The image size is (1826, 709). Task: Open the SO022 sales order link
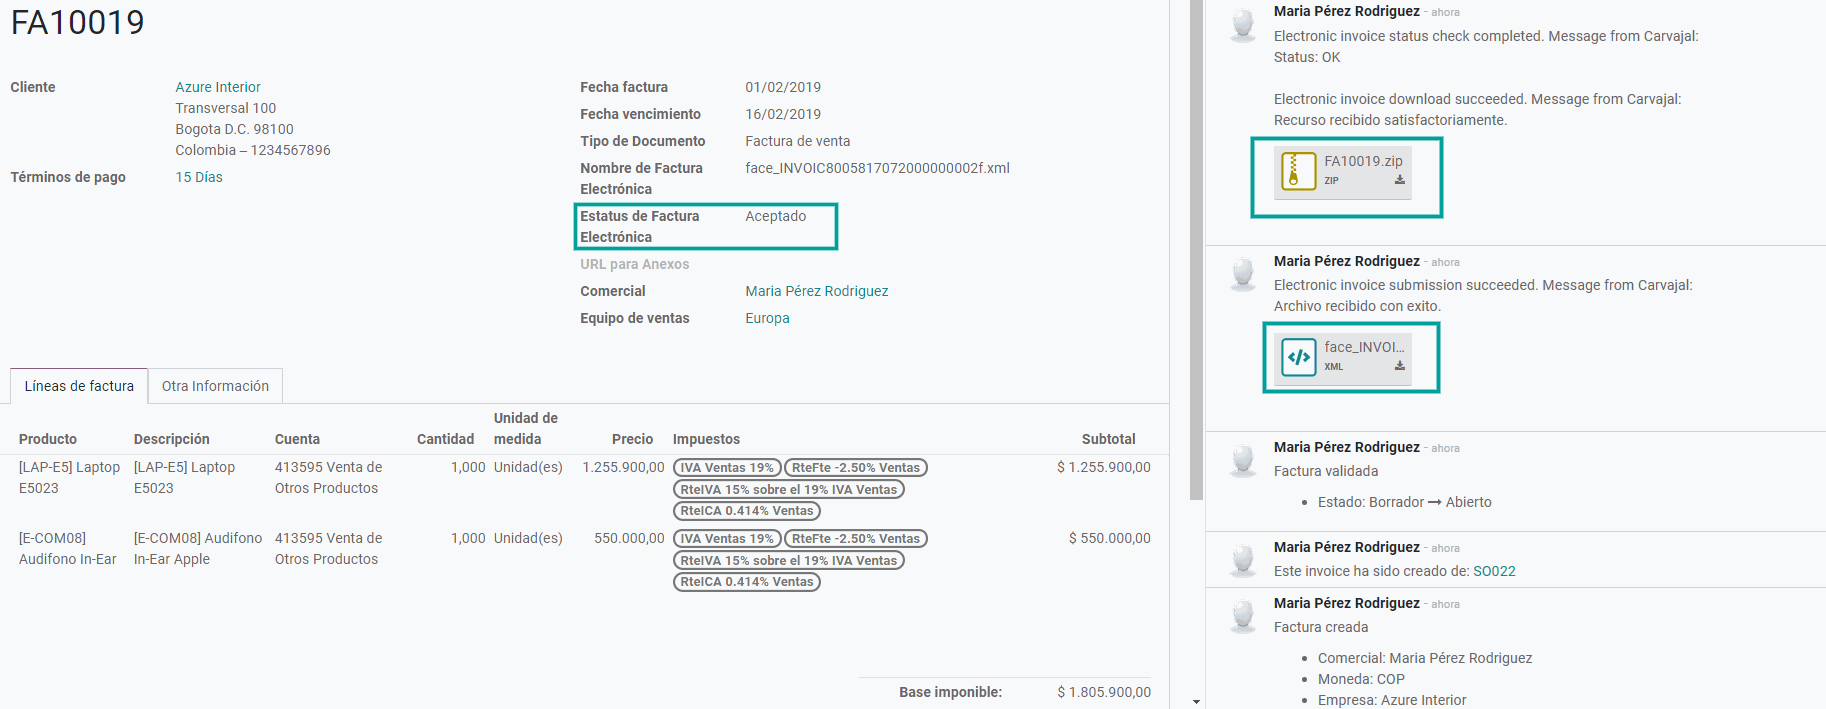[1494, 571]
